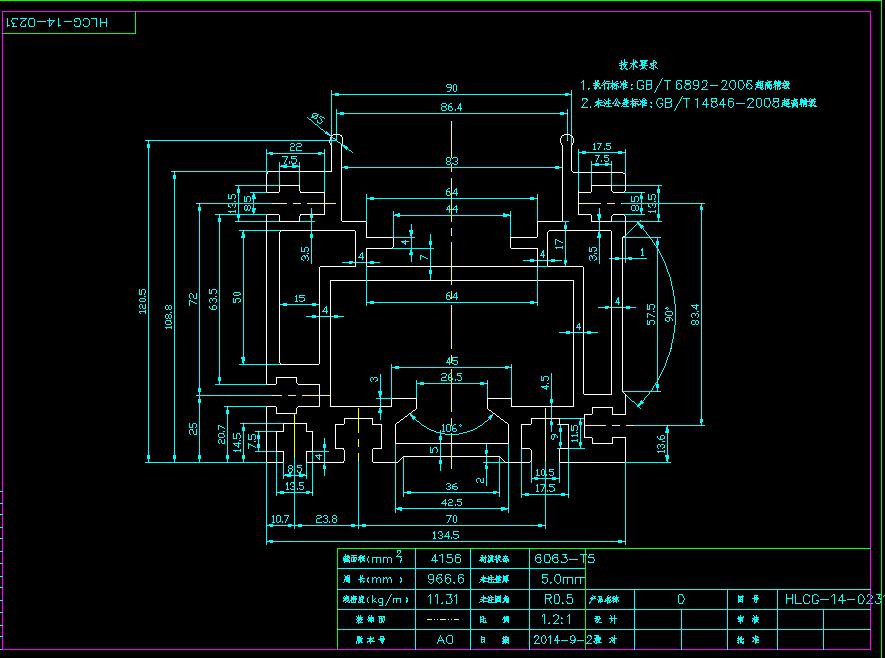Click the 10.5 dimension text
The image size is (885, 658).
pos(545,472)
